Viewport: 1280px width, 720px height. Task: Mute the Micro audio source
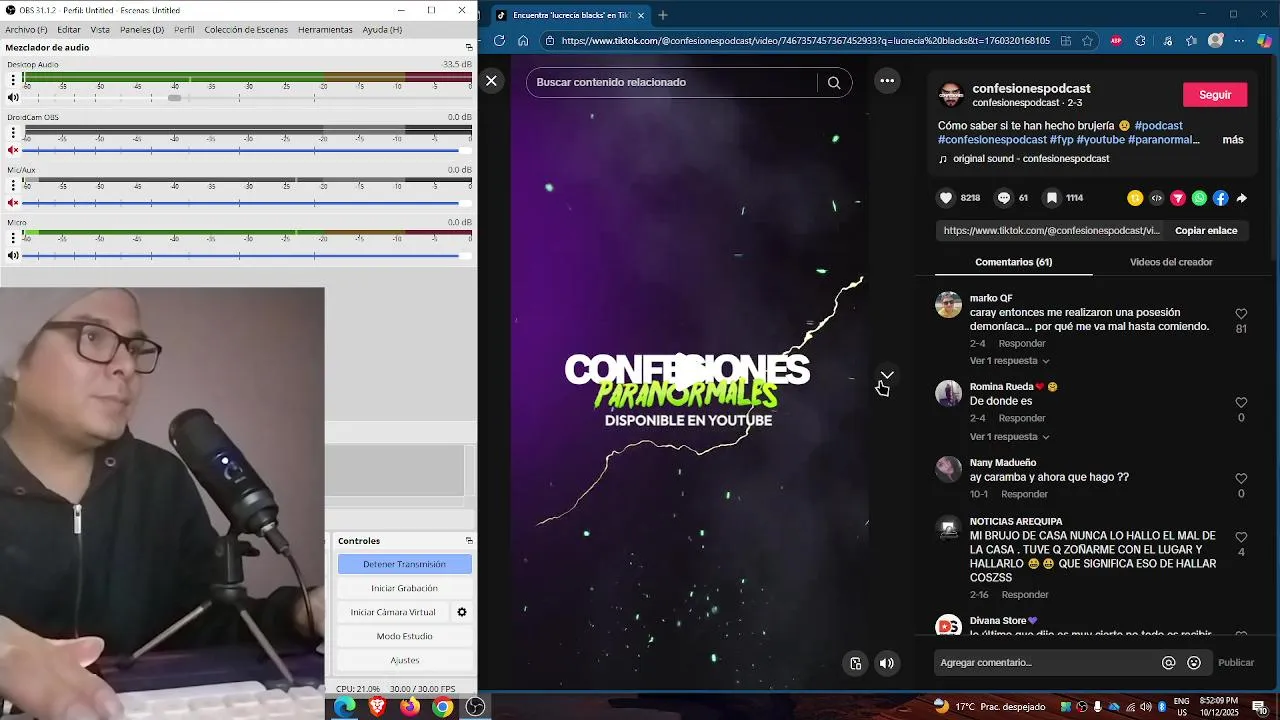coord(13,255)
